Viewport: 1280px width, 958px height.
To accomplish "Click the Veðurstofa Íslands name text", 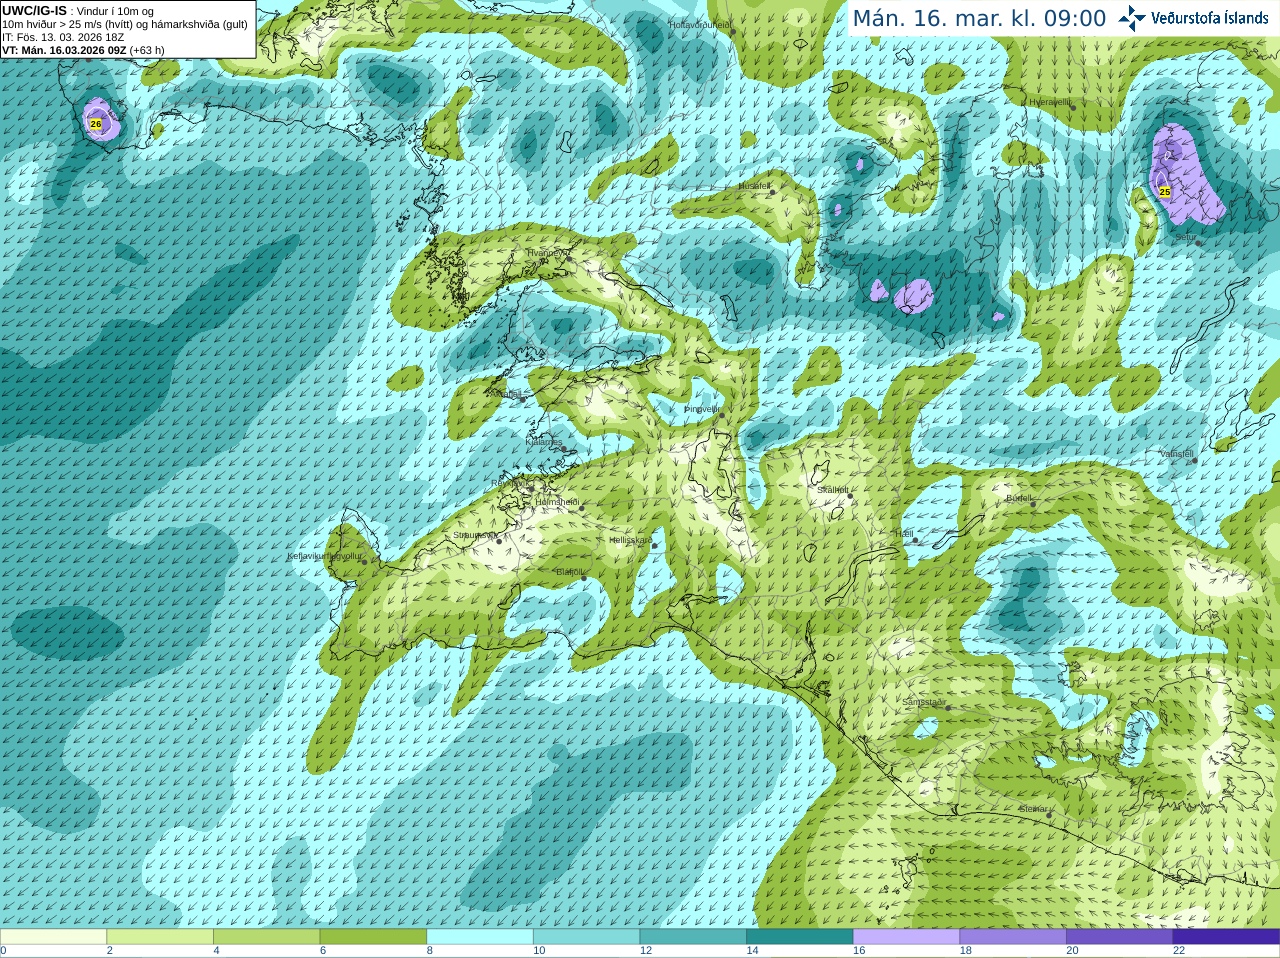I will tap(1209, 18).
